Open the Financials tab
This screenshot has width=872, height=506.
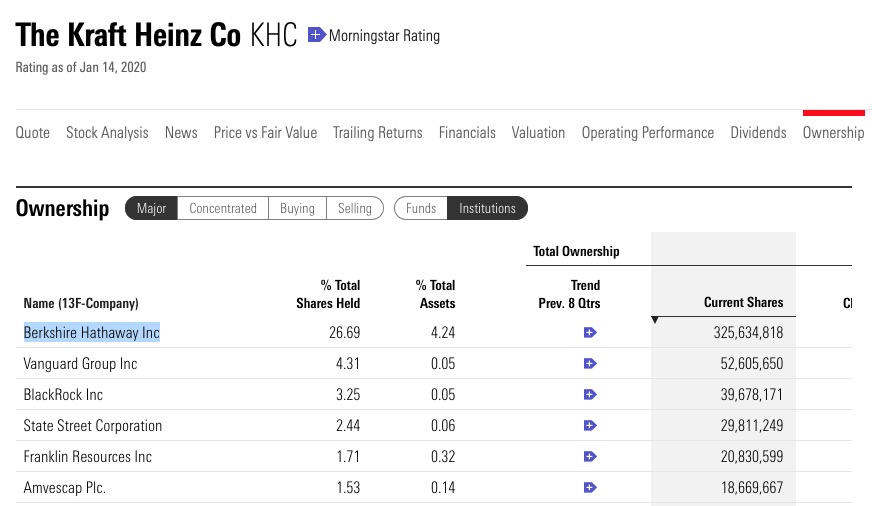coord(467,132)
